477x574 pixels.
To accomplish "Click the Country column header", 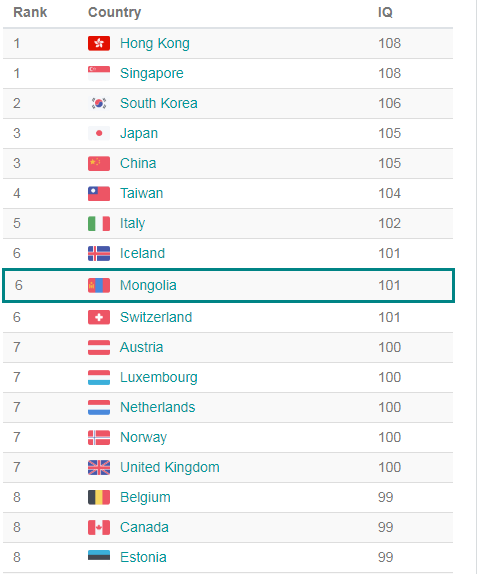I will [x=115, y=12].
